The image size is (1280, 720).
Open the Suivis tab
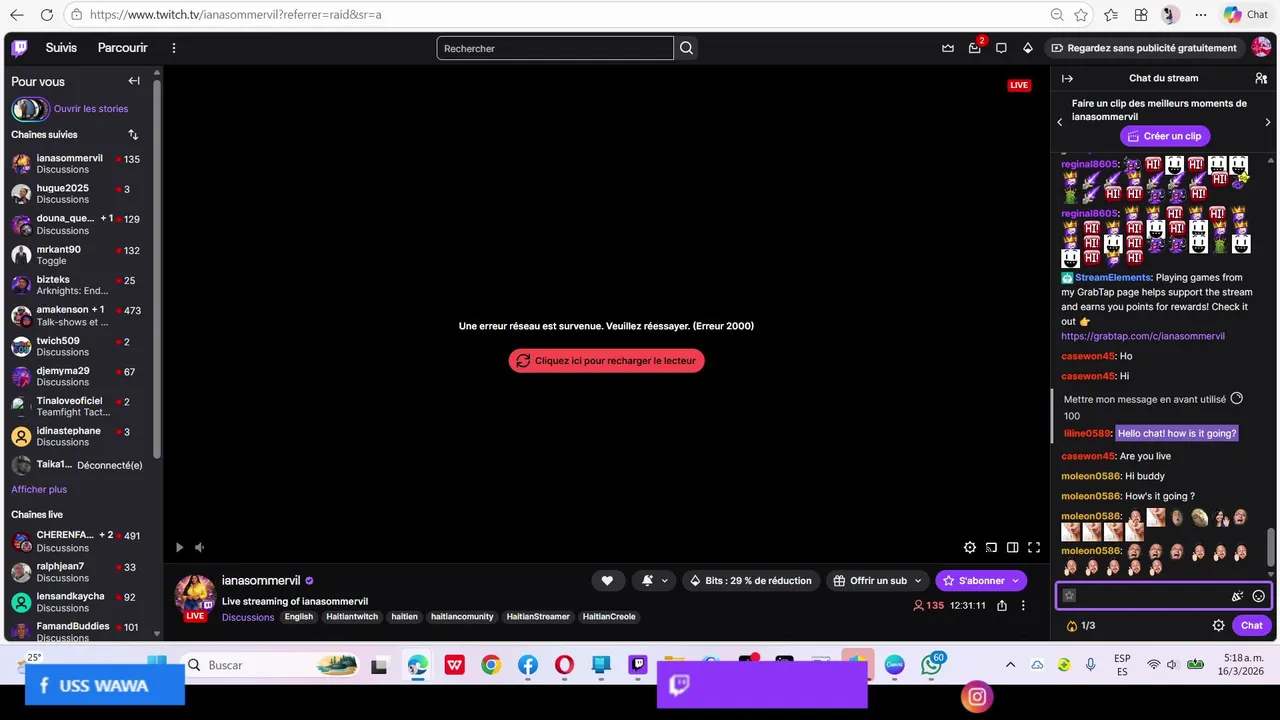[x=61, y=48]
